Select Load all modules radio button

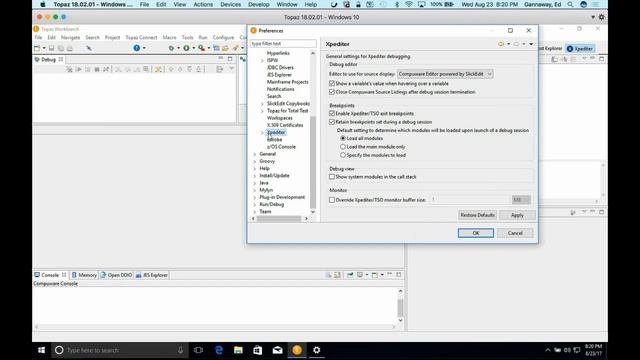pyautogui.click(x=343, y=138)
